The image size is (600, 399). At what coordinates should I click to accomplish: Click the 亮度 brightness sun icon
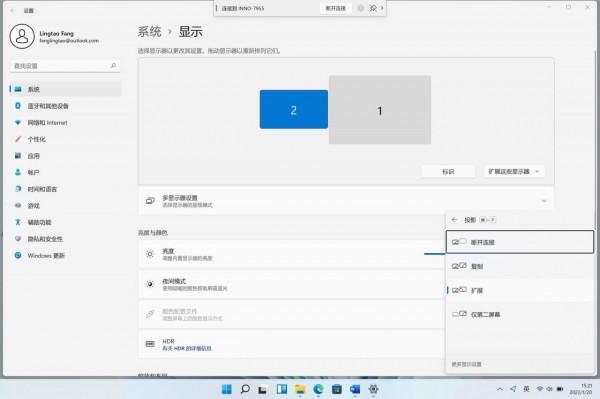150,254
